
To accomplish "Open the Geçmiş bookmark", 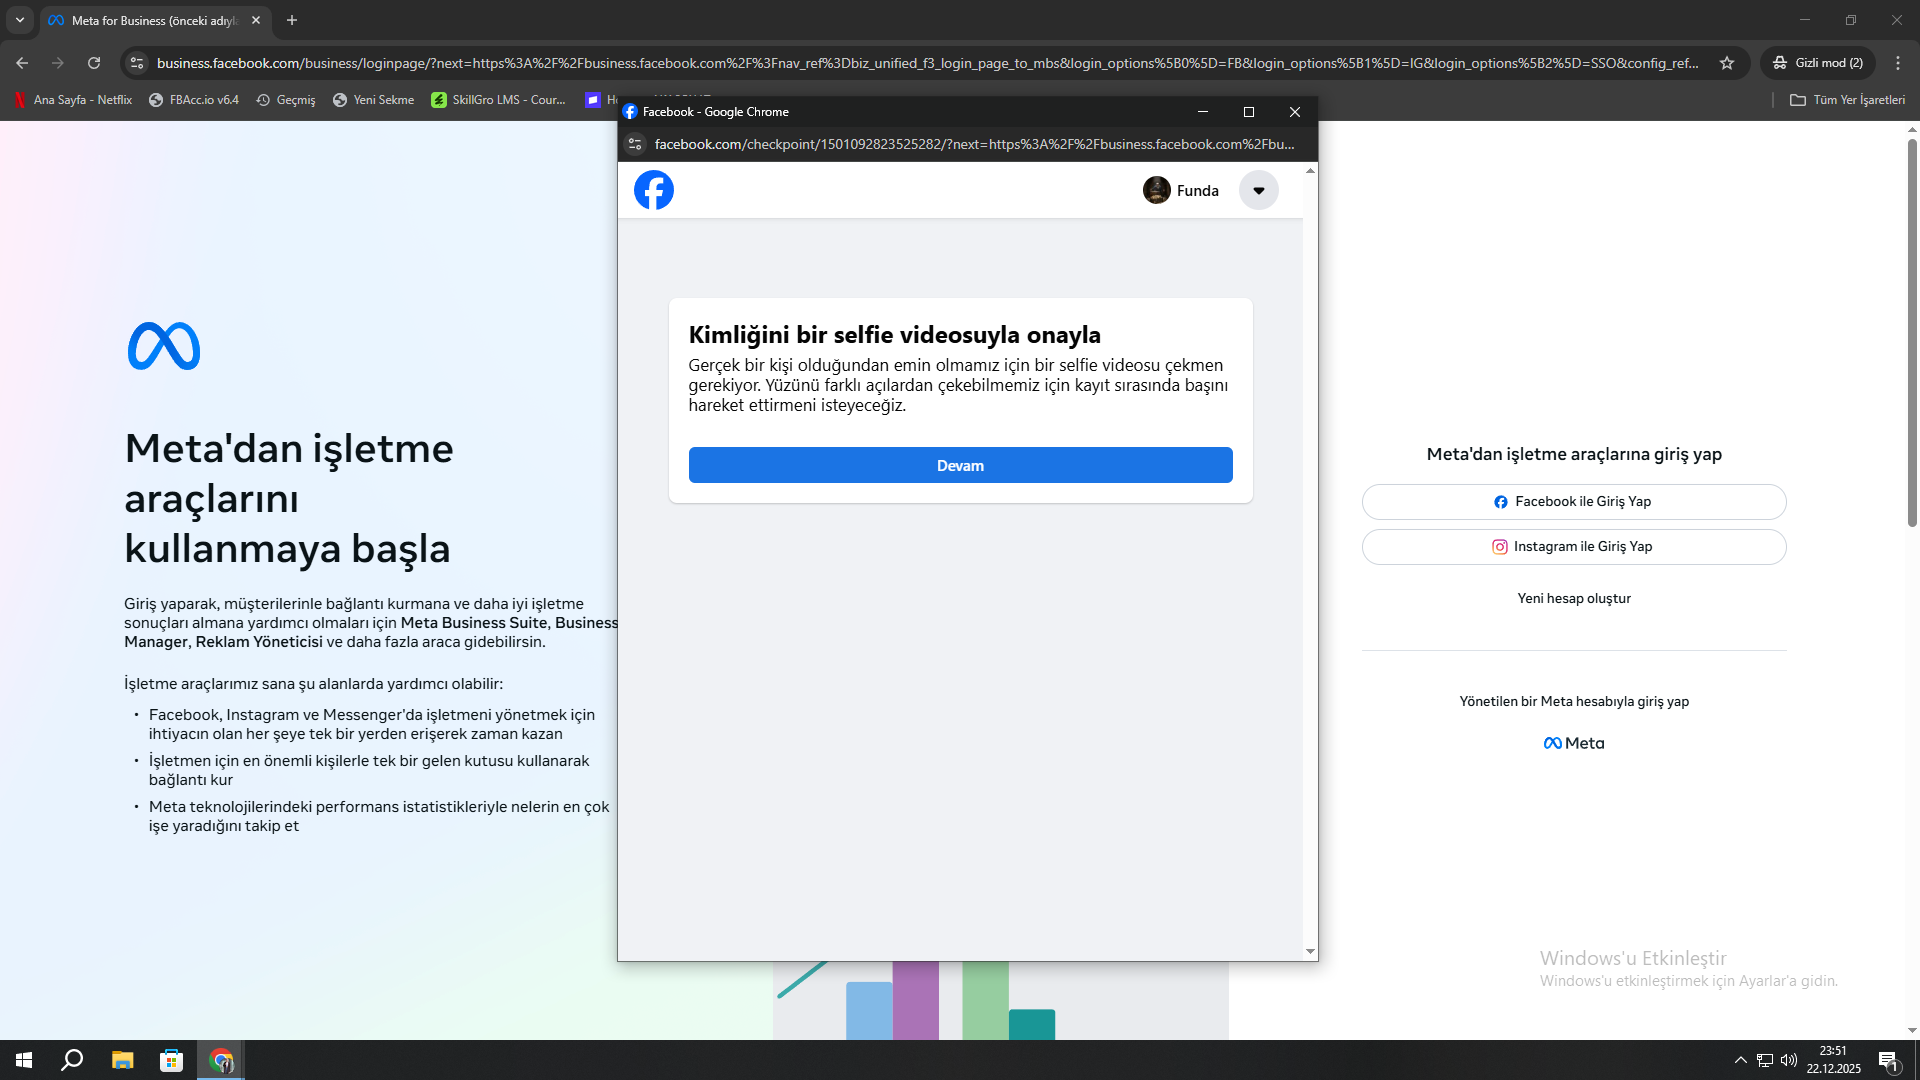I will (x=286, y=100).
